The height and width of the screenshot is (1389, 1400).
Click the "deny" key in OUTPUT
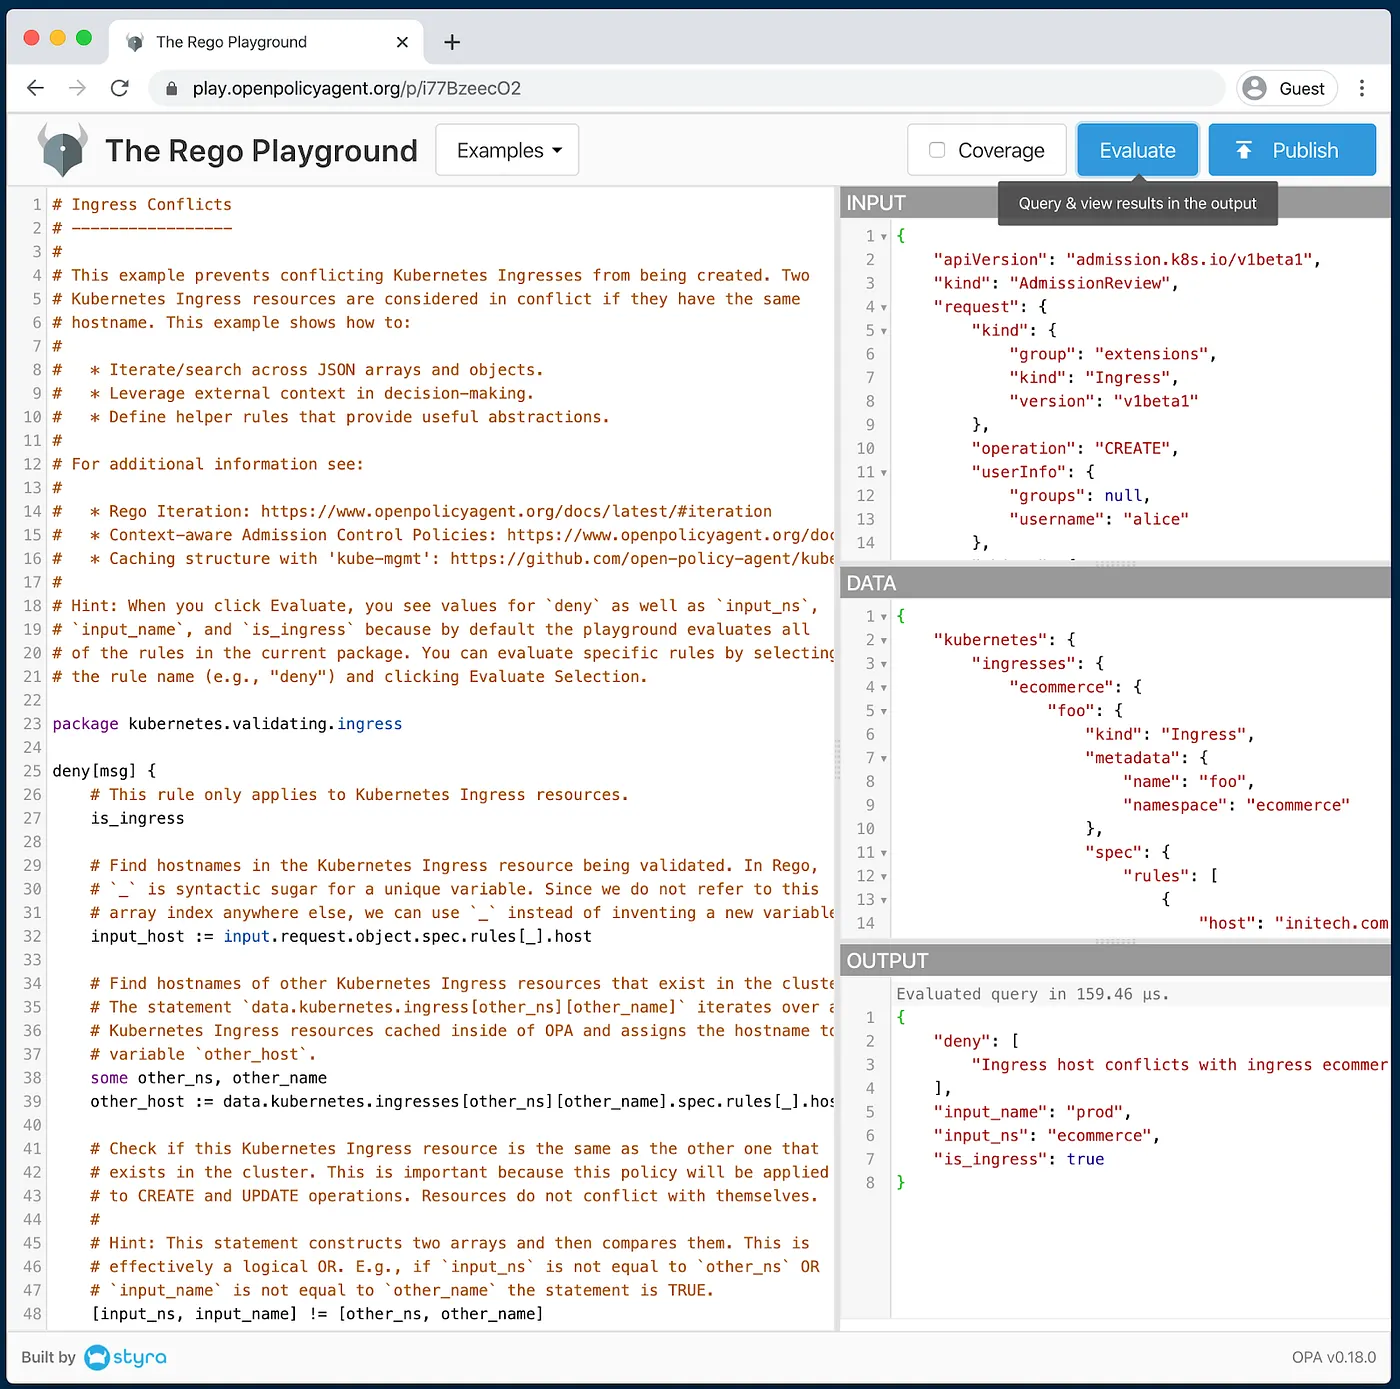pyautogui.click(x=962, y=1041)
